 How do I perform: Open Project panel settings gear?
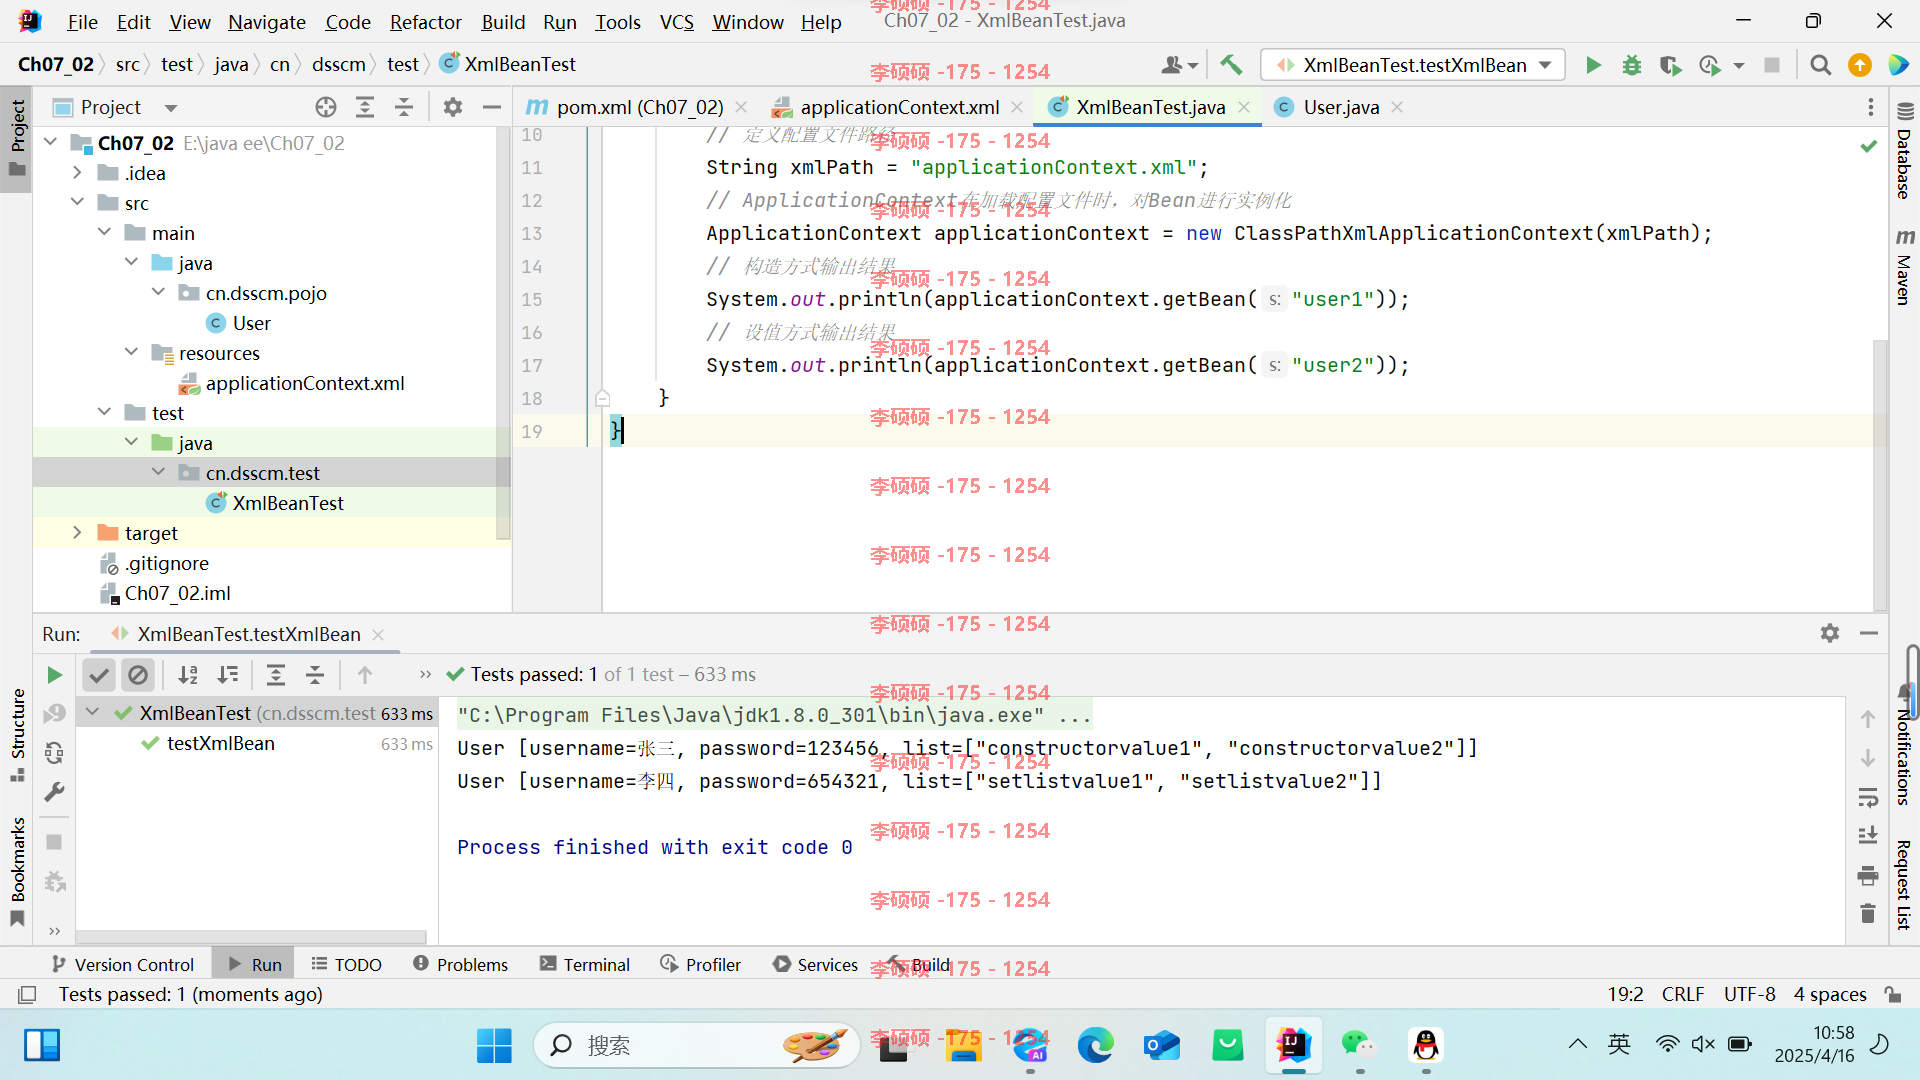pyautogui.click(x=453, y=107)
